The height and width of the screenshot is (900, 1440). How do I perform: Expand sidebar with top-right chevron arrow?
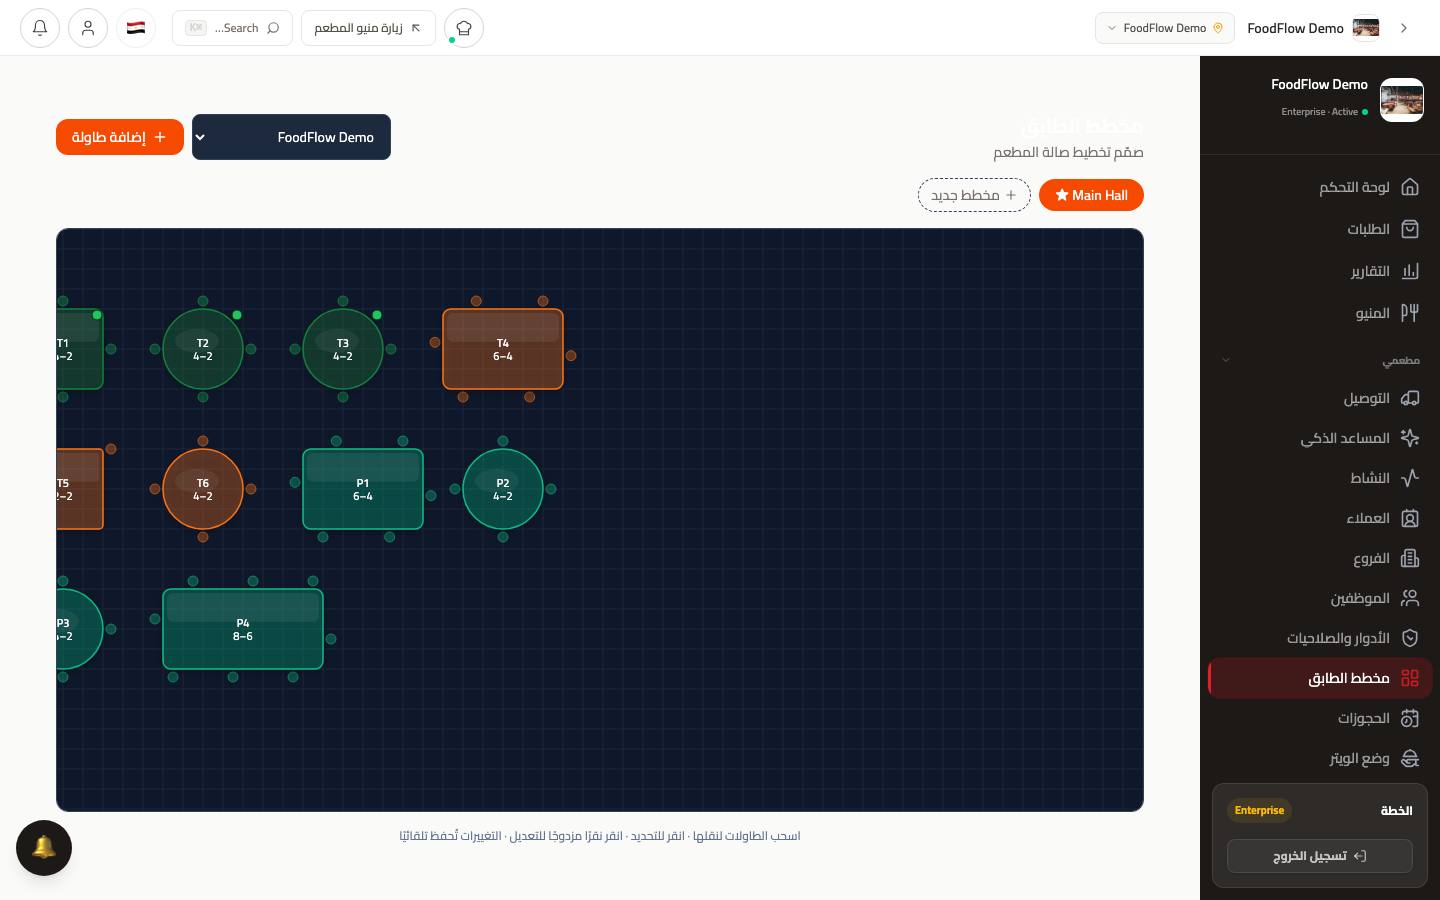pos(1404,28)
